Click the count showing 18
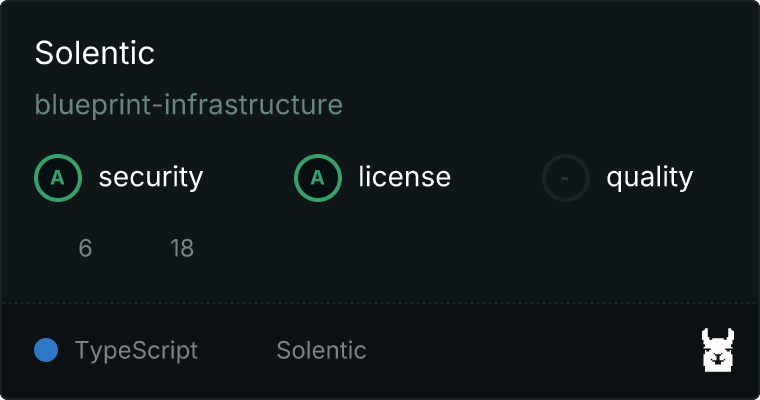The image size is (760, 400). (x=181, y=248)
